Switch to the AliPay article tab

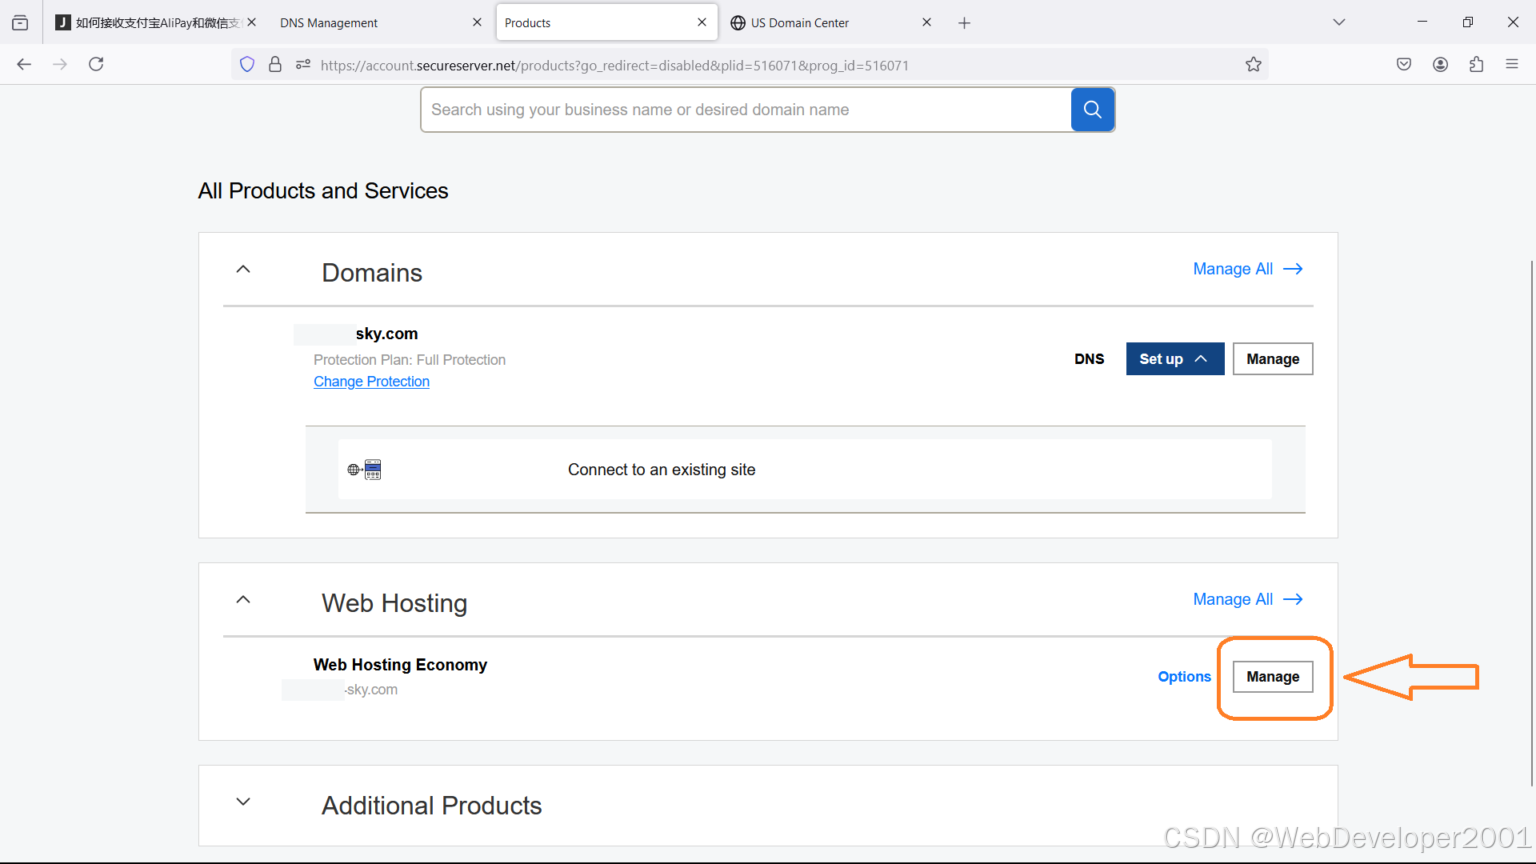click(x=156, y=22)
